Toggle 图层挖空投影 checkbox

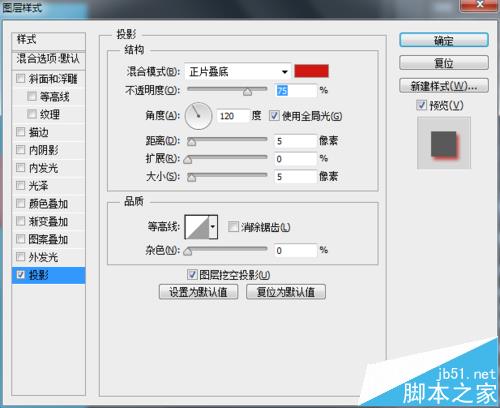[192, 275]
